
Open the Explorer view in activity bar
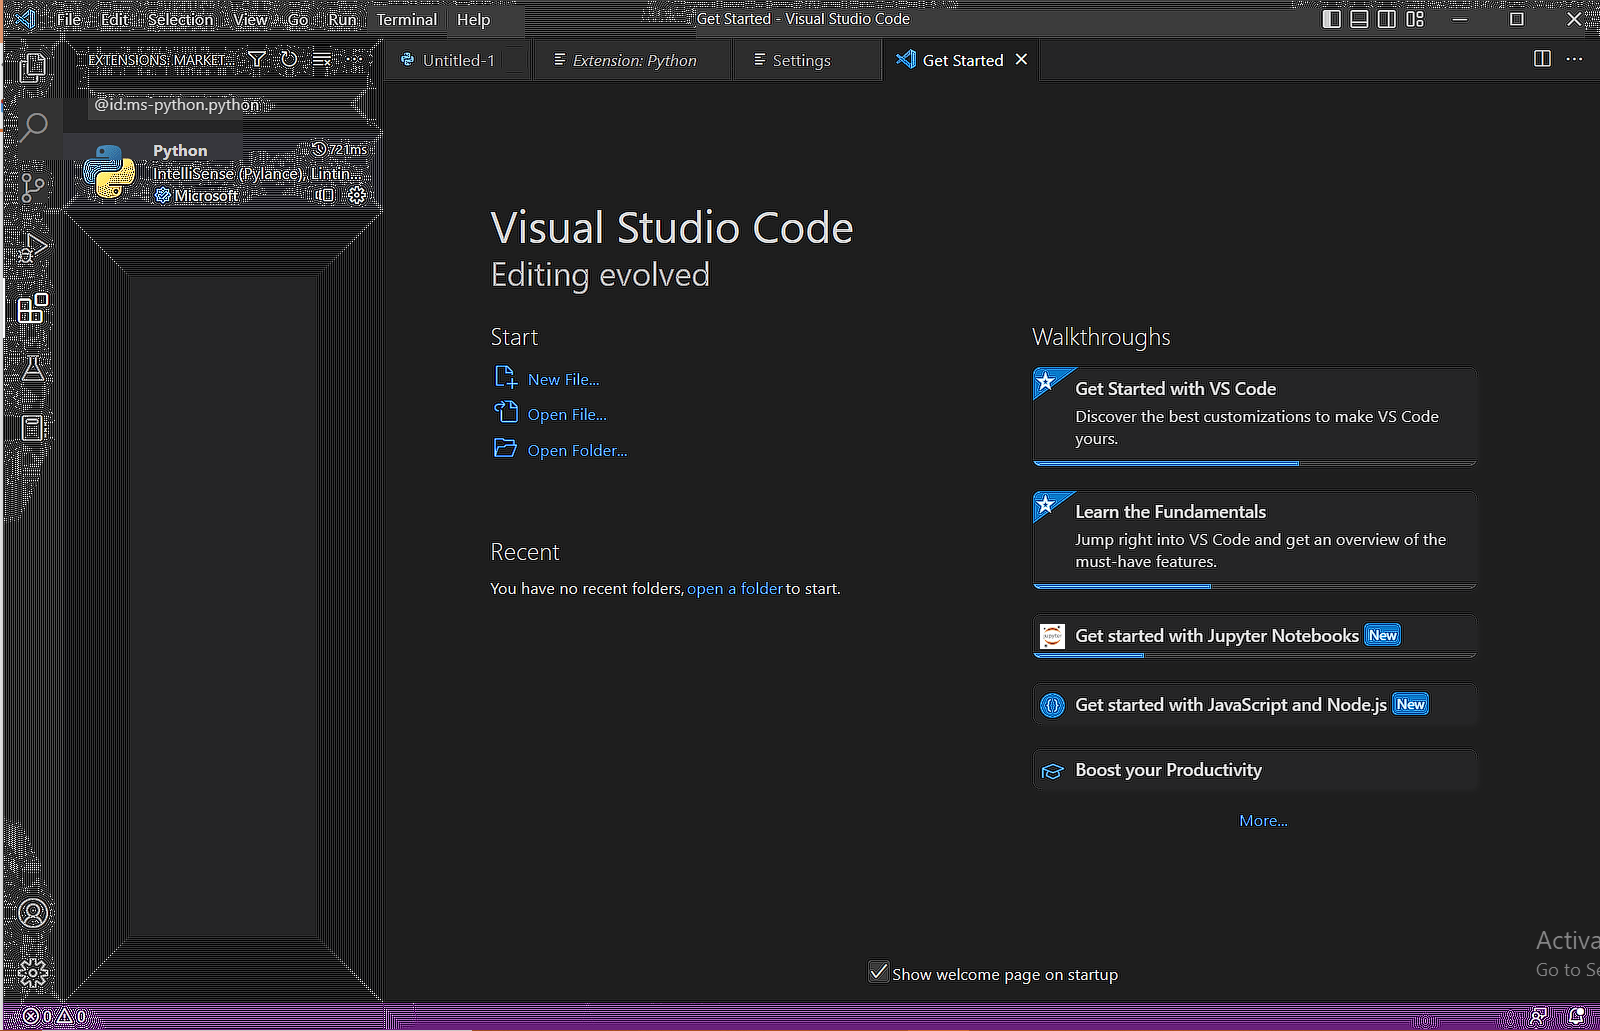coord(33,67)
